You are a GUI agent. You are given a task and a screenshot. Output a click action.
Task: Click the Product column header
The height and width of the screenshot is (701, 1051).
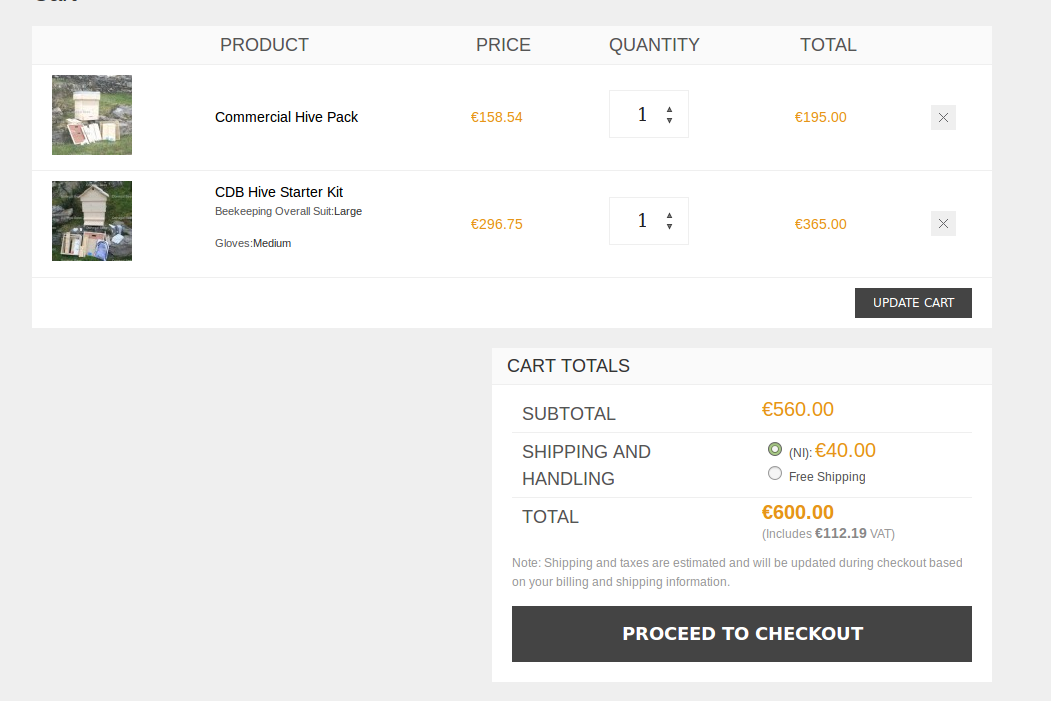point(264,45)
